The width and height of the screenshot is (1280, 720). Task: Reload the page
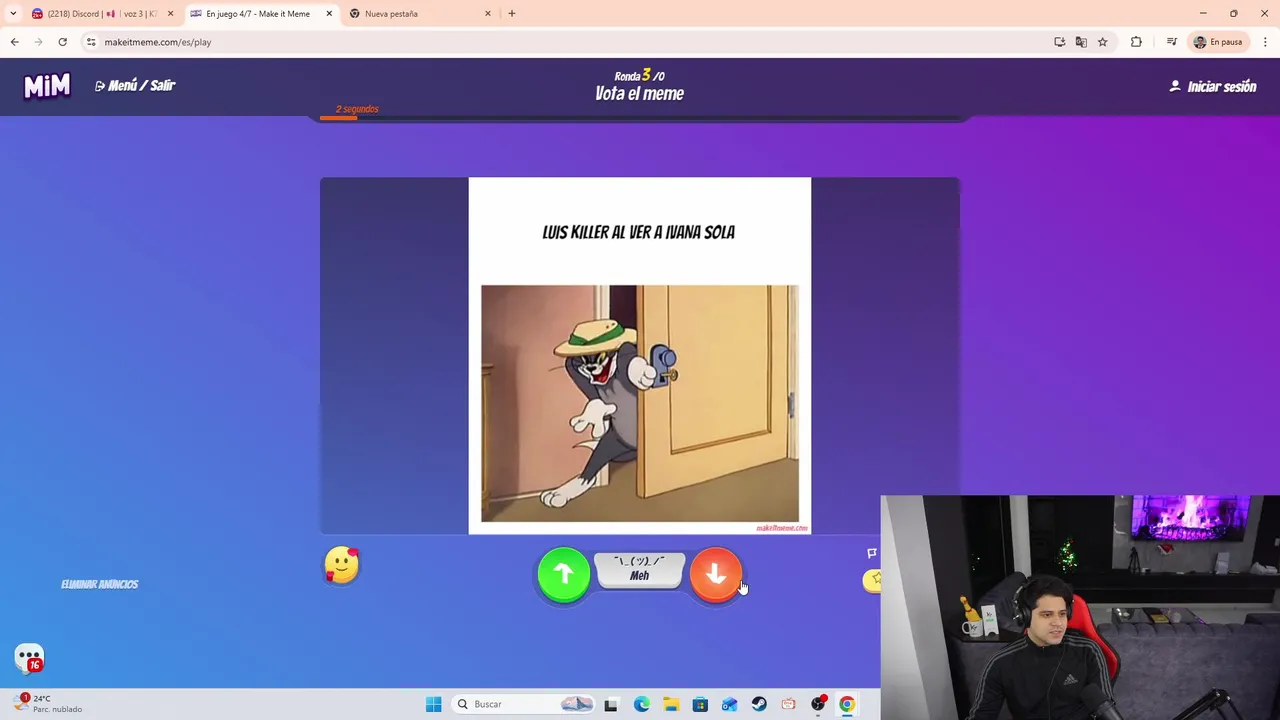62,42
